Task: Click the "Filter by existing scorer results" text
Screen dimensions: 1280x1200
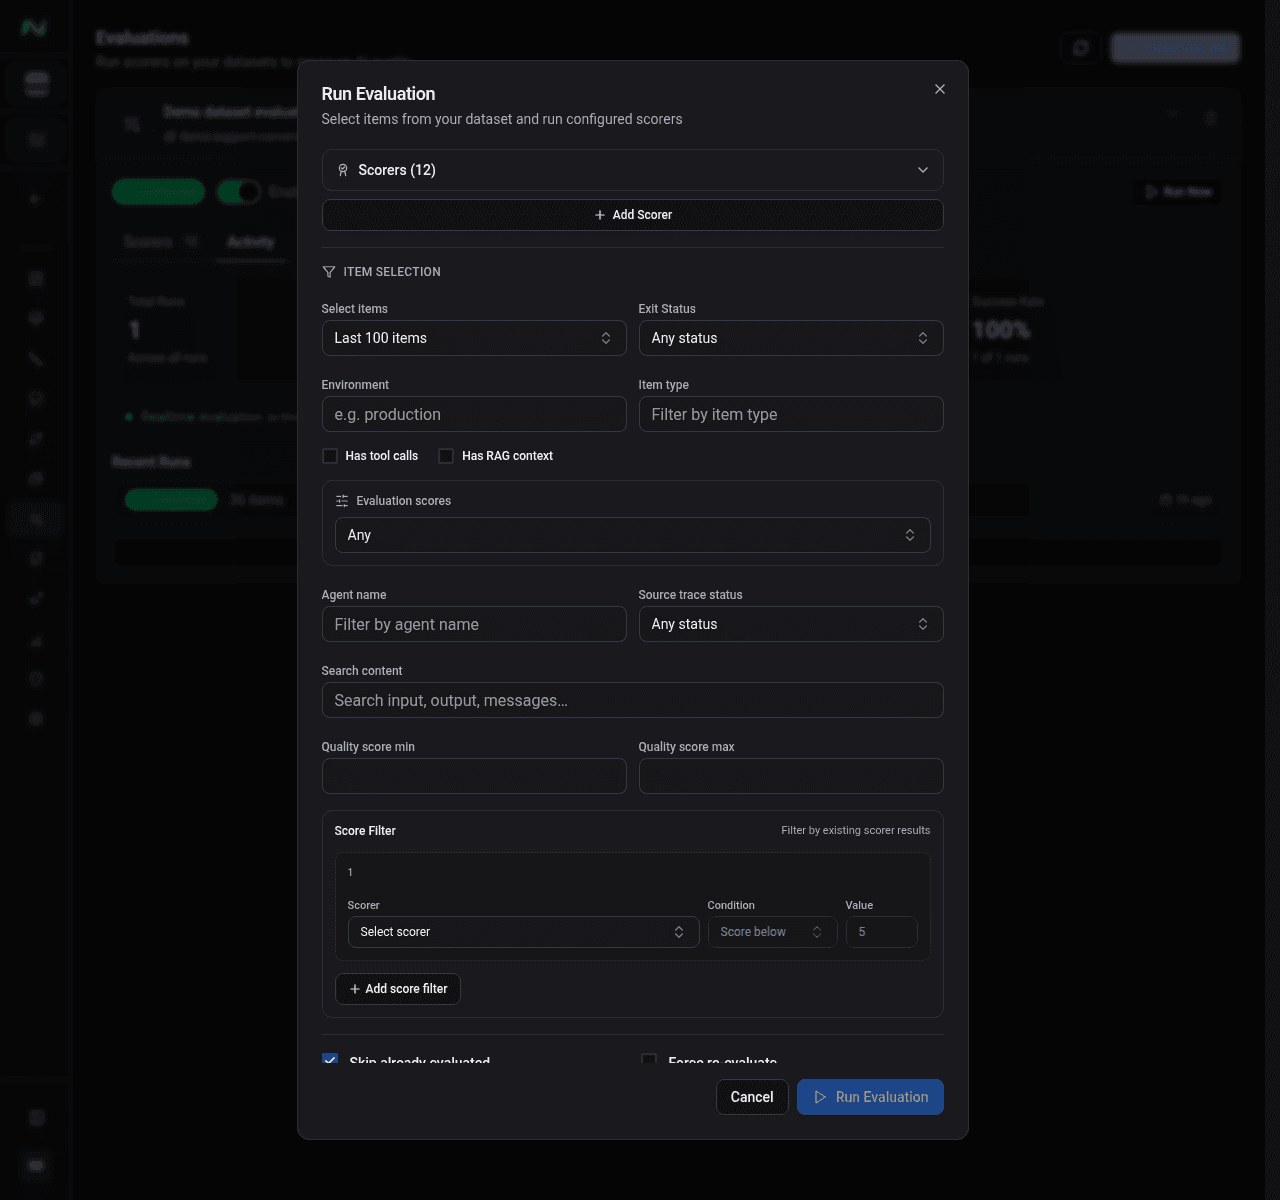Action: coord(856,831)
